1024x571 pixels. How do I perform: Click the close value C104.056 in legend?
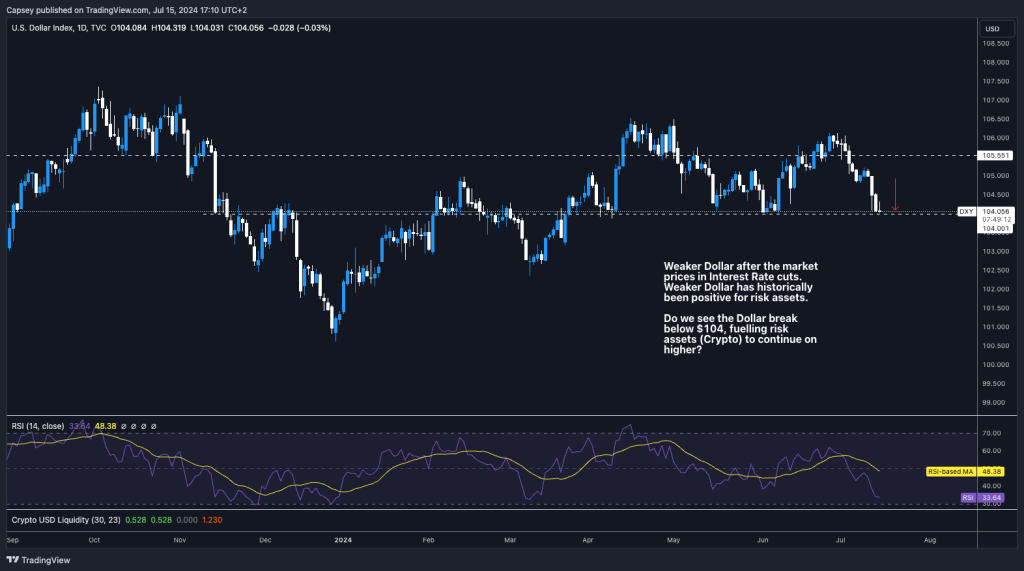(246, 28)
